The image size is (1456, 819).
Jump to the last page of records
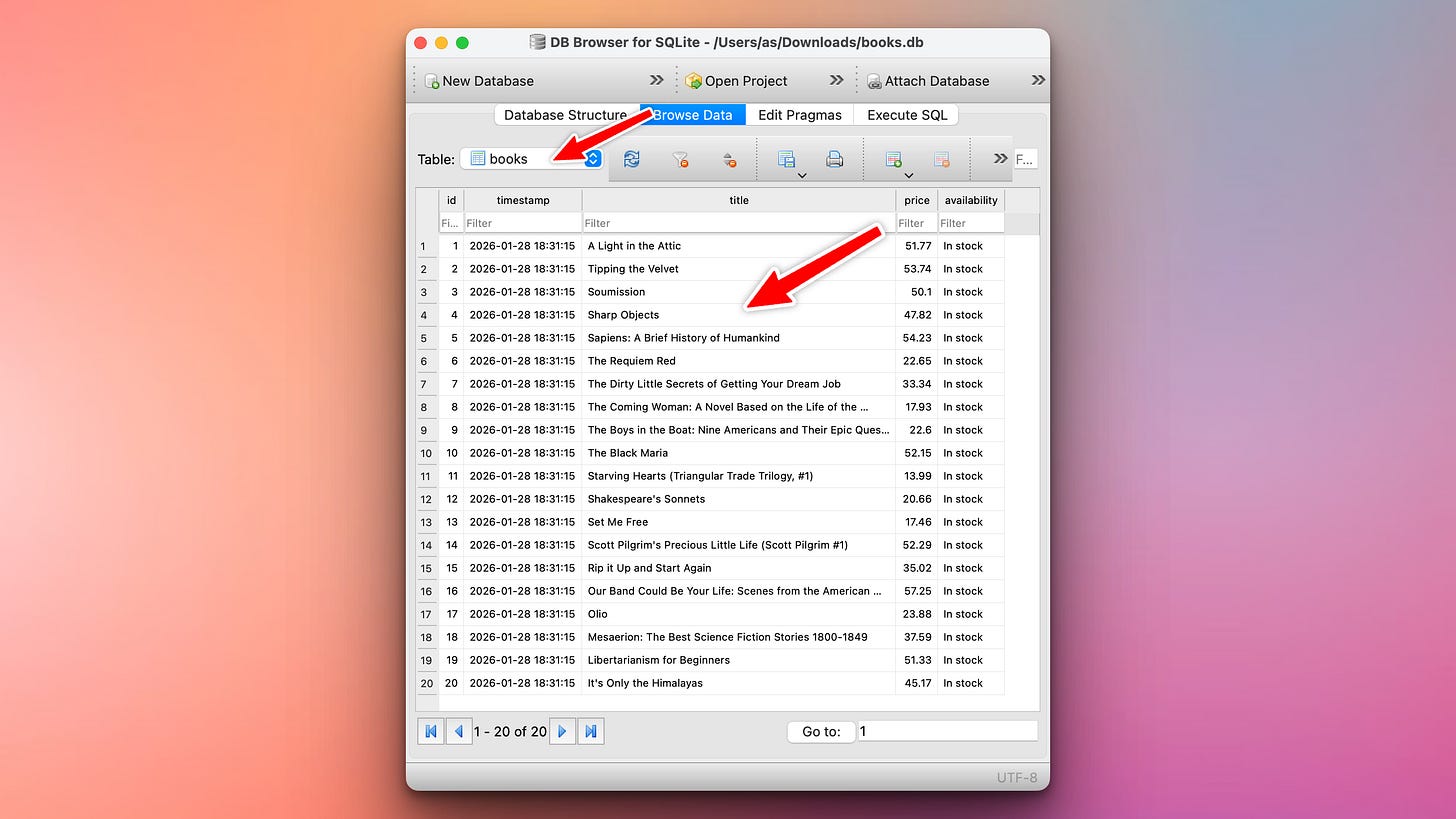click(590, 731)
